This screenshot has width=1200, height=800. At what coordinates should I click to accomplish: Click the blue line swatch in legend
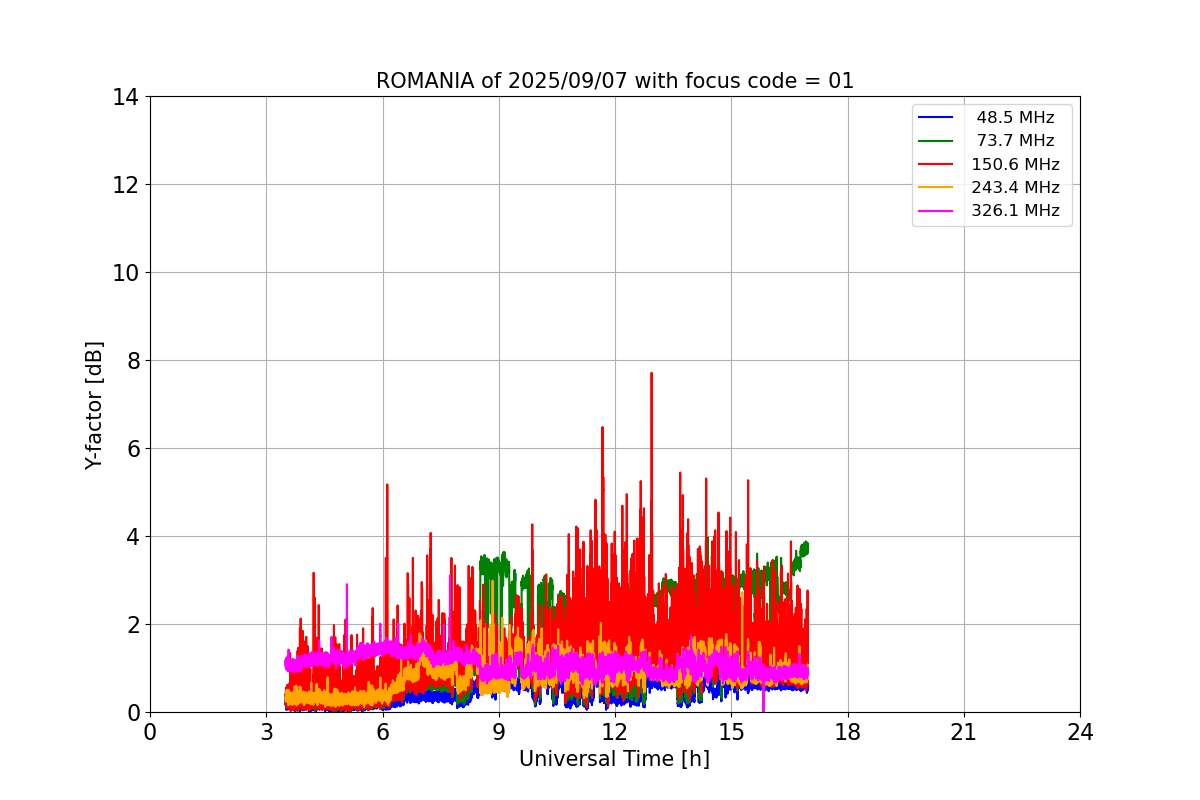(936, 118)
